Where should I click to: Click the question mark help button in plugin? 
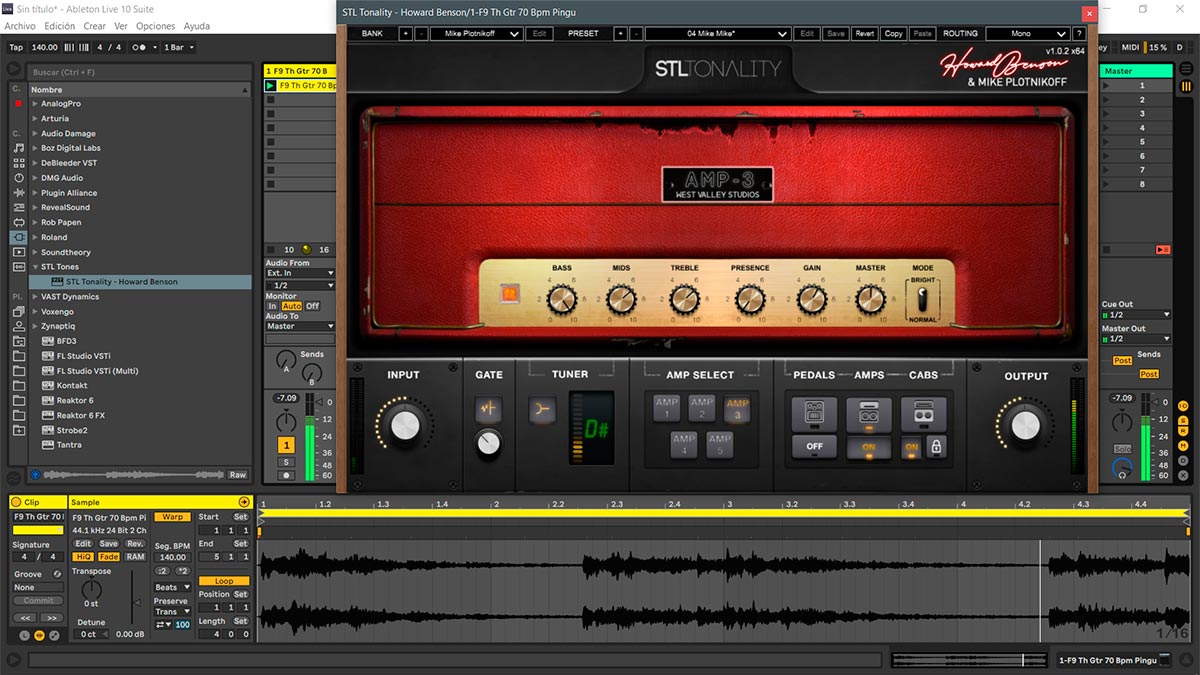pyautogui.click(x=1078, y=33)
